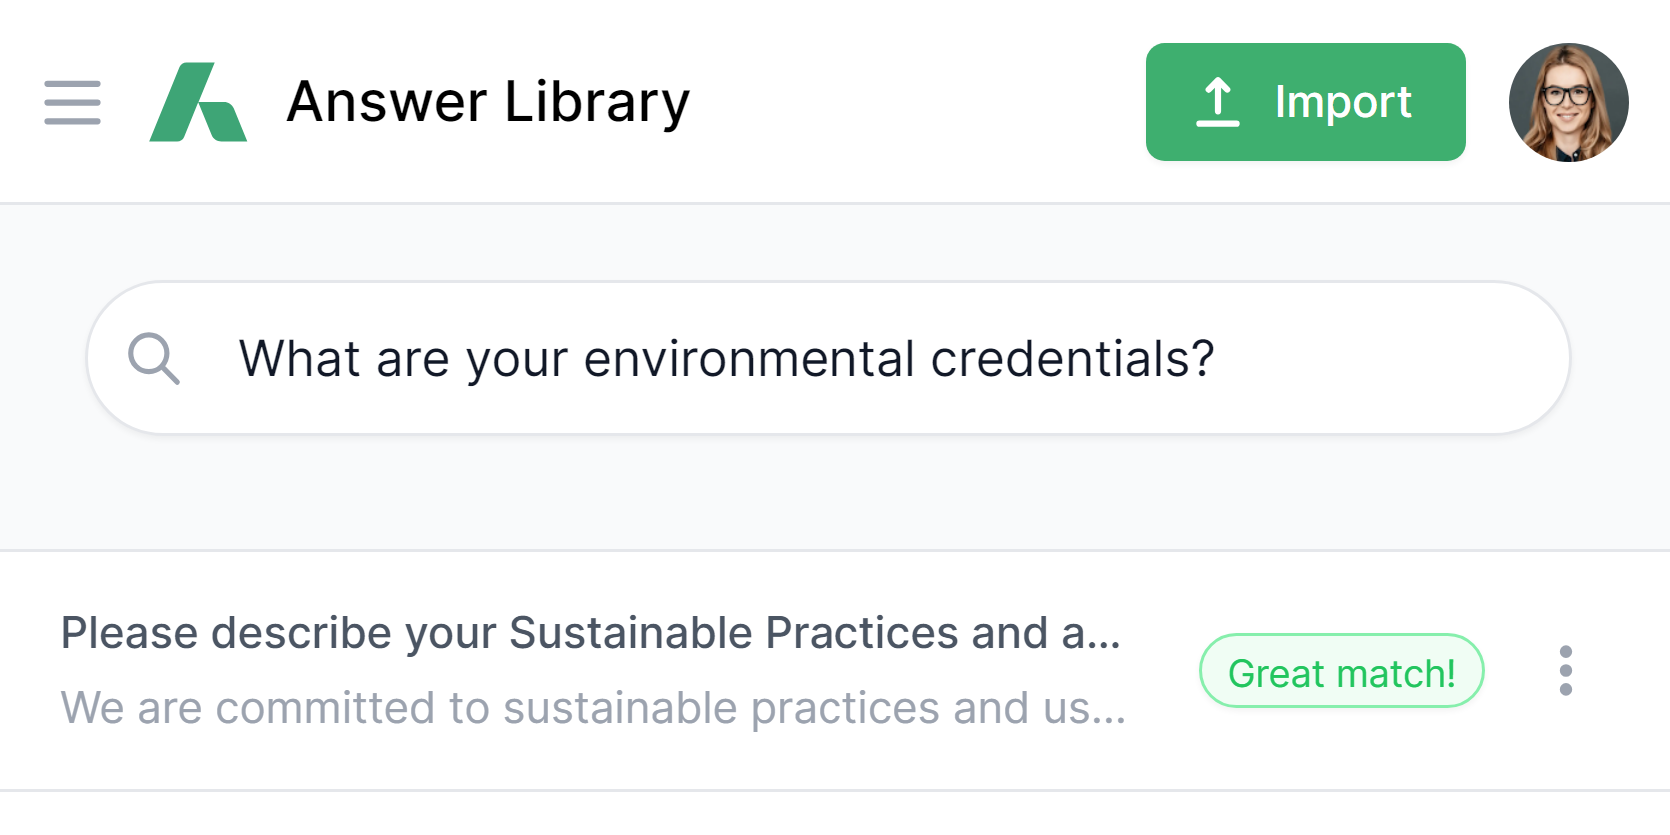Open the "Please describe your Sustainable Practices" result
The width and height of the screenshot is (1670, 835).
click(590, 633)
